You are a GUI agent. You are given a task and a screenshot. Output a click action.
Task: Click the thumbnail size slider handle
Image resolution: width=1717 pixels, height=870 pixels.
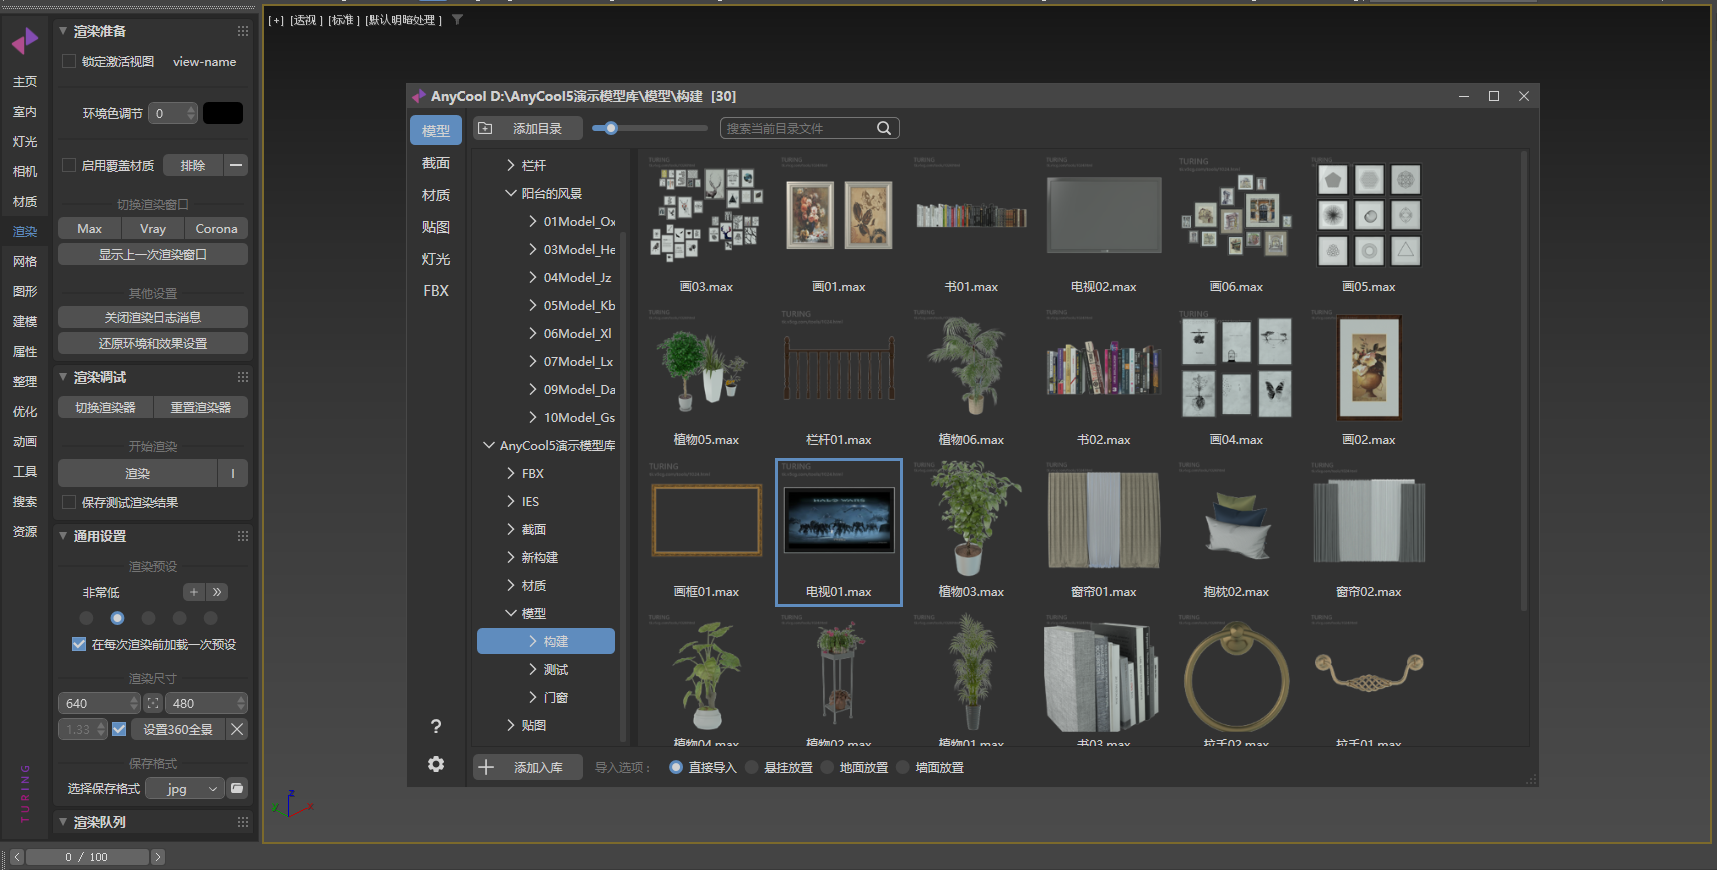click(x=611, y=128)
